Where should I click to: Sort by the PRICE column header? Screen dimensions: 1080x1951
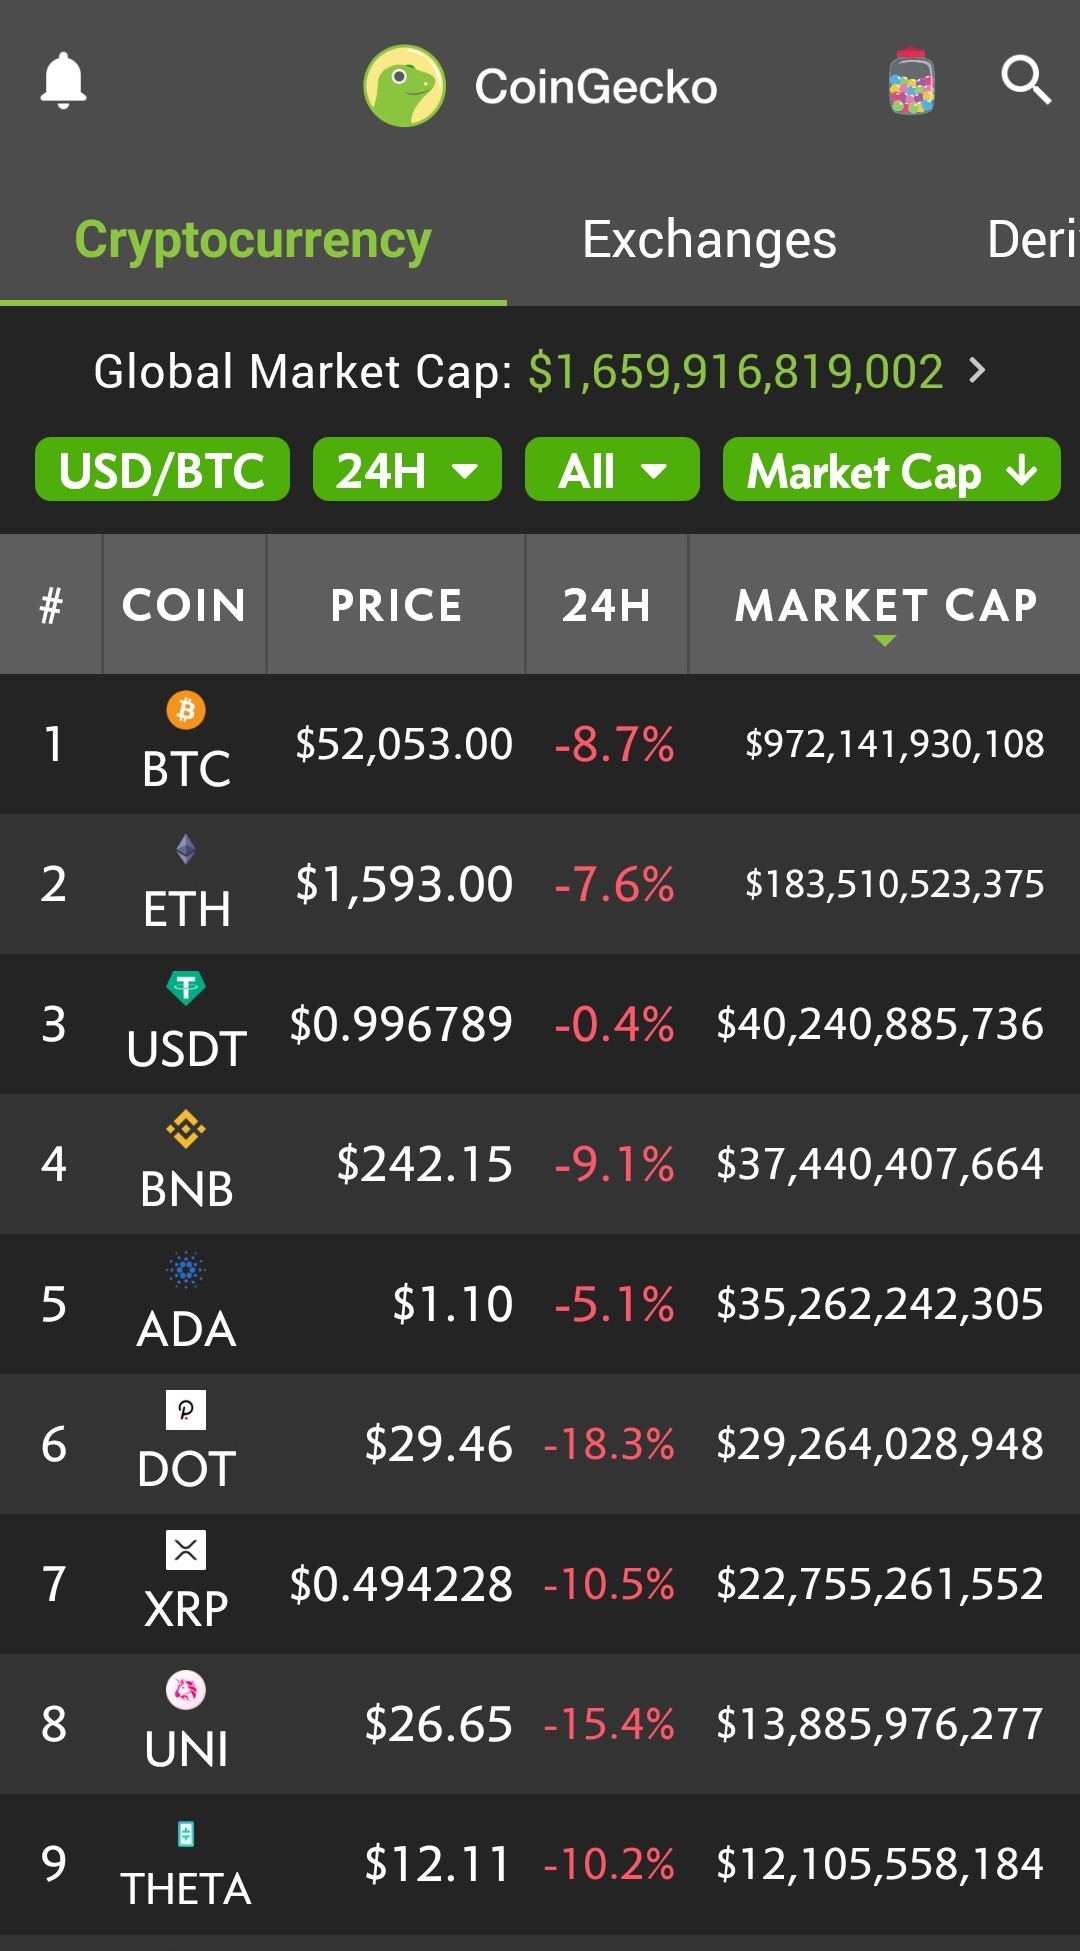(396, 605)
